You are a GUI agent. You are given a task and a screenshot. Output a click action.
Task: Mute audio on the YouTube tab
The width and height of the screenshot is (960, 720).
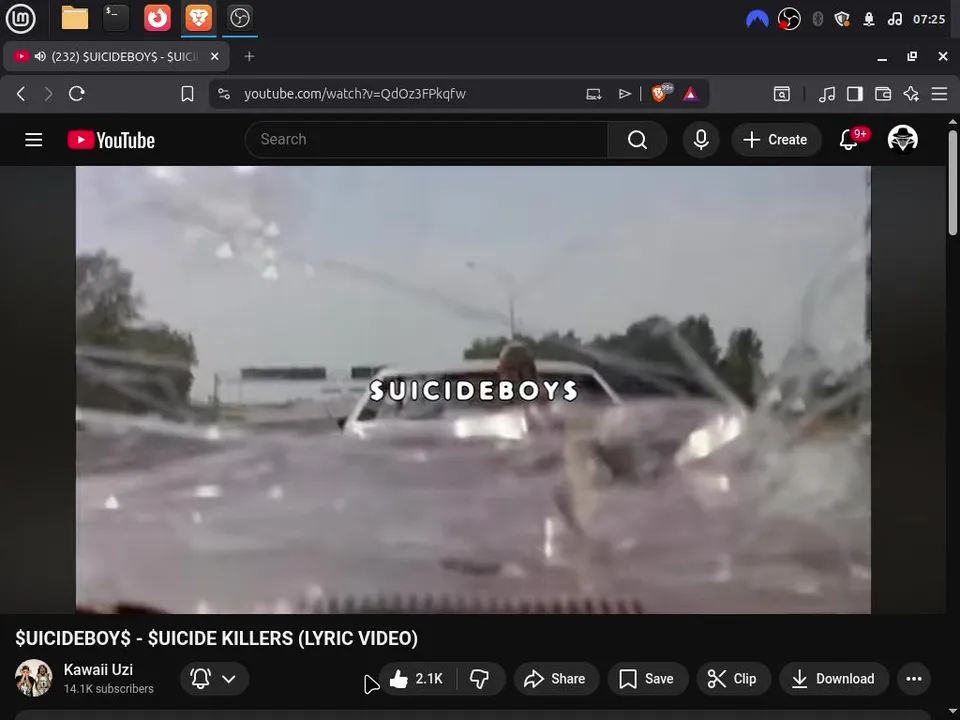40,56
